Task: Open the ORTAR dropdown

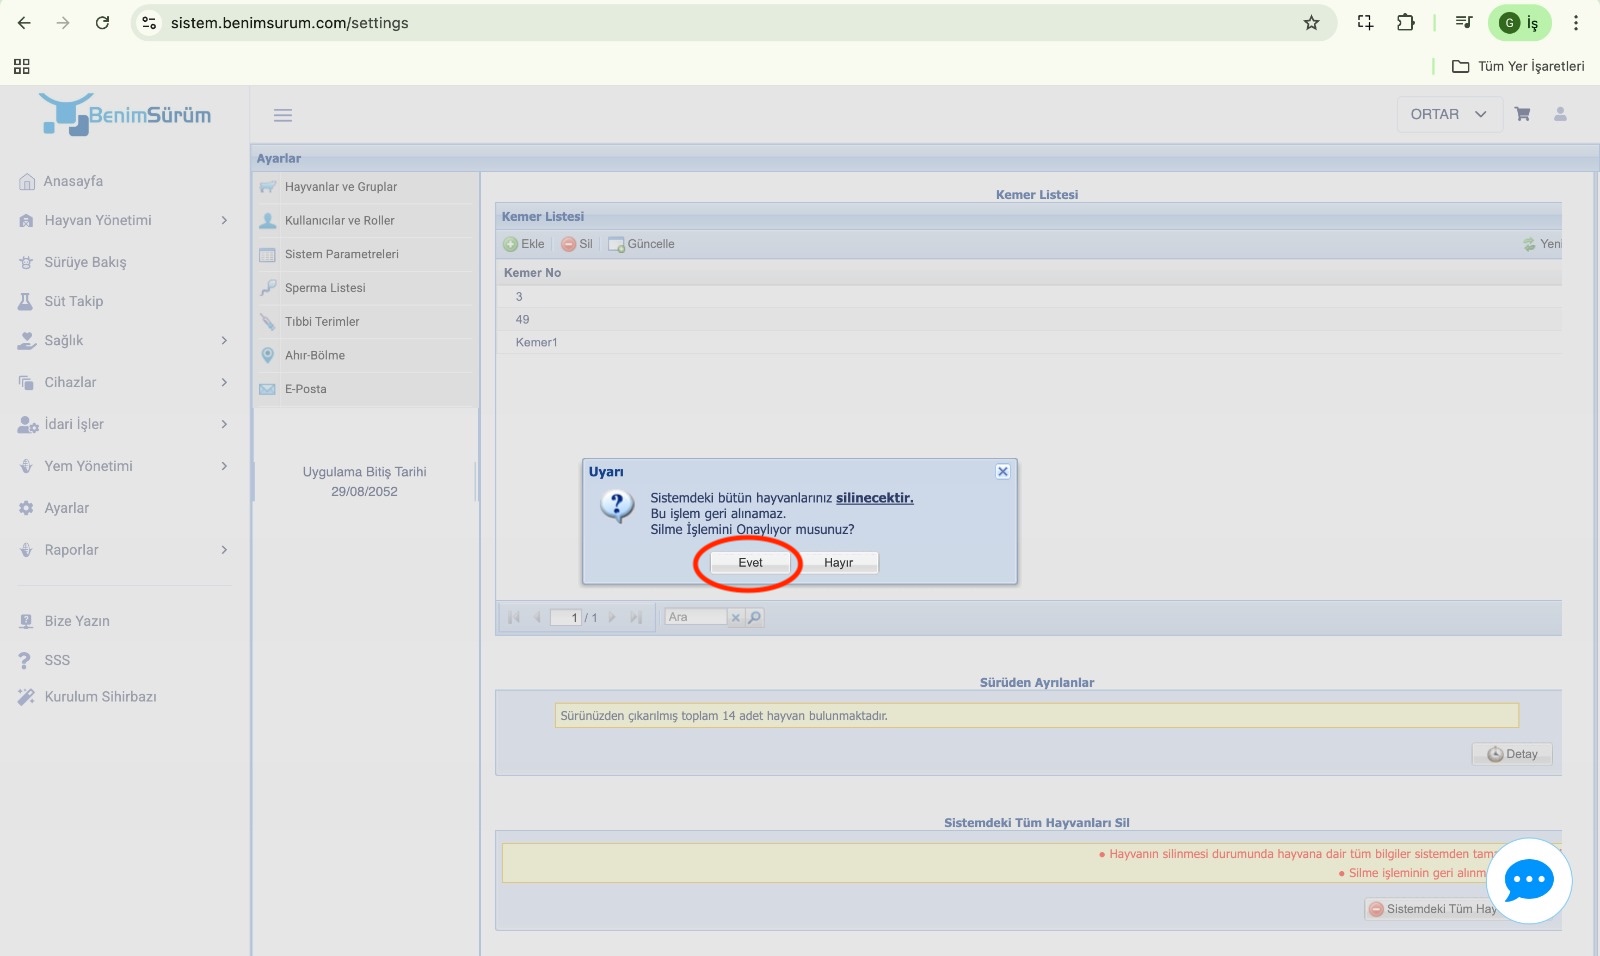Action: coord(1448,114)
